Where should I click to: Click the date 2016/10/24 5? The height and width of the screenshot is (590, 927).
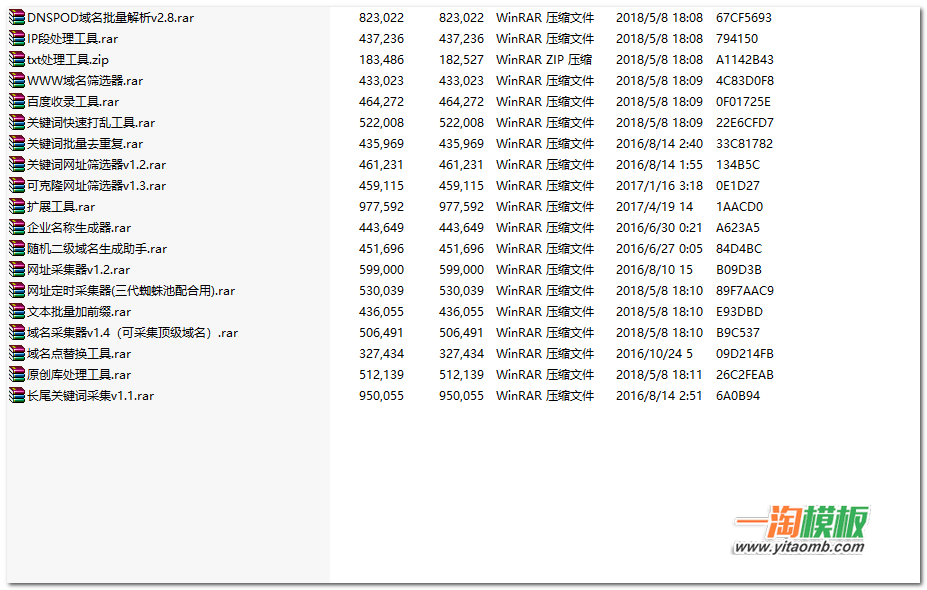654,354
